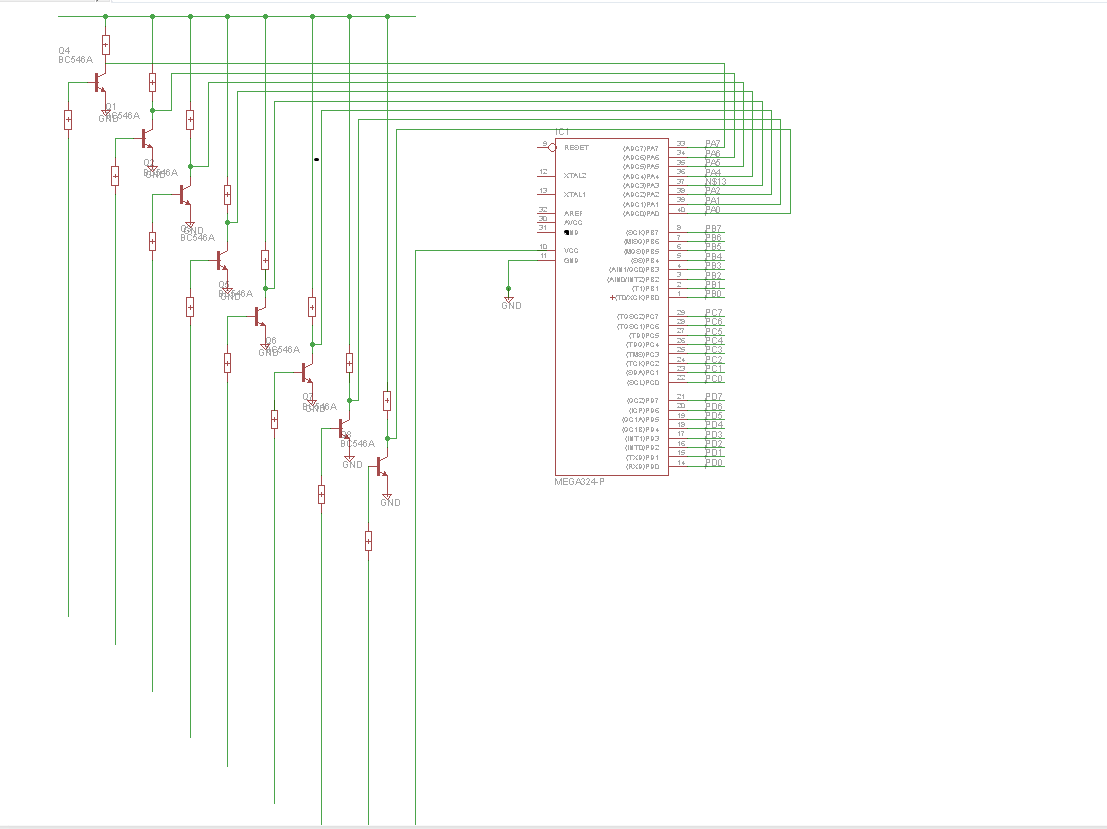
Task: Click the PB5 net label
Action: point(714,247)
